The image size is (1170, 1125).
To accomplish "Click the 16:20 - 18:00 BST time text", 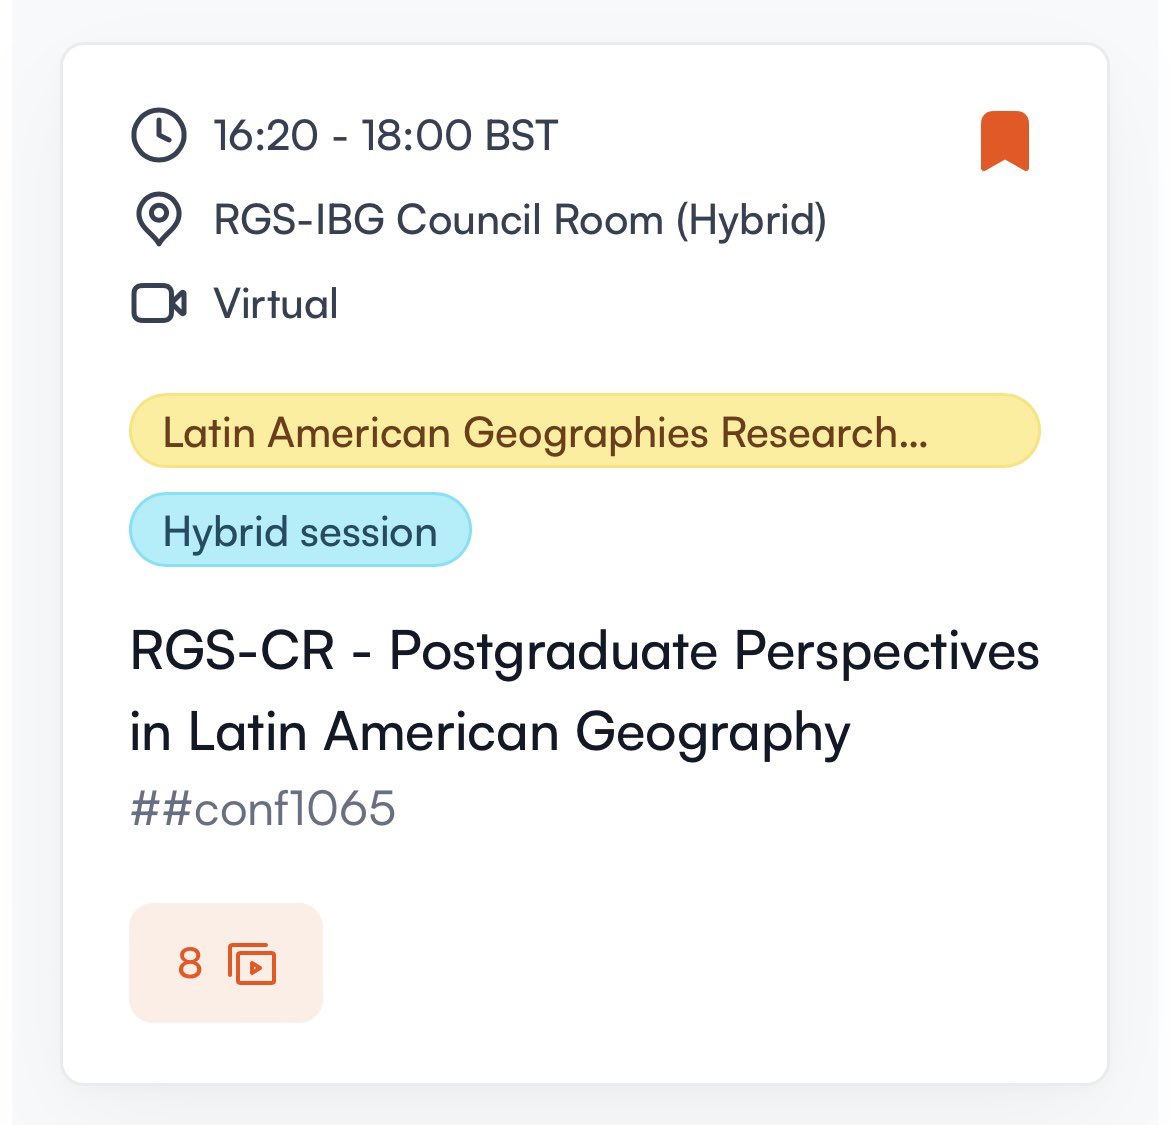I will pos(386,135).
